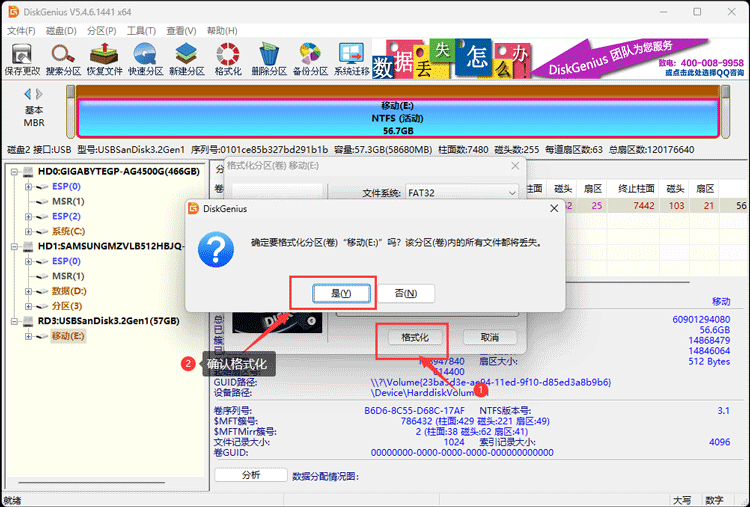Click the GUID路径 volume path value

point(491,382)
